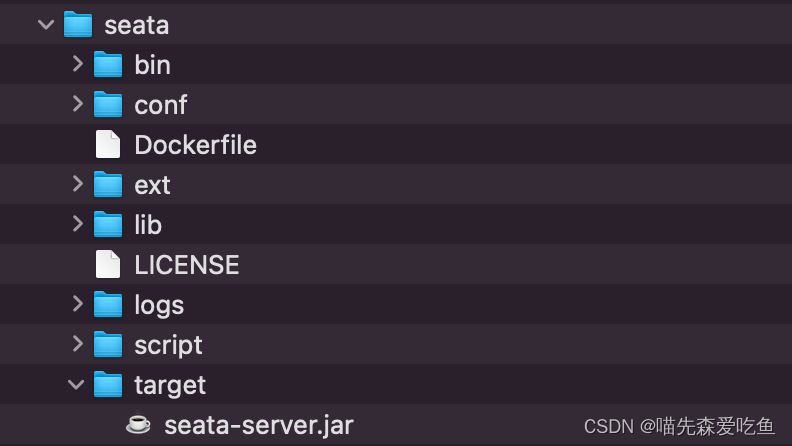Click the target folder icon
Screen dimensions: 792x446
click(107, 384)
